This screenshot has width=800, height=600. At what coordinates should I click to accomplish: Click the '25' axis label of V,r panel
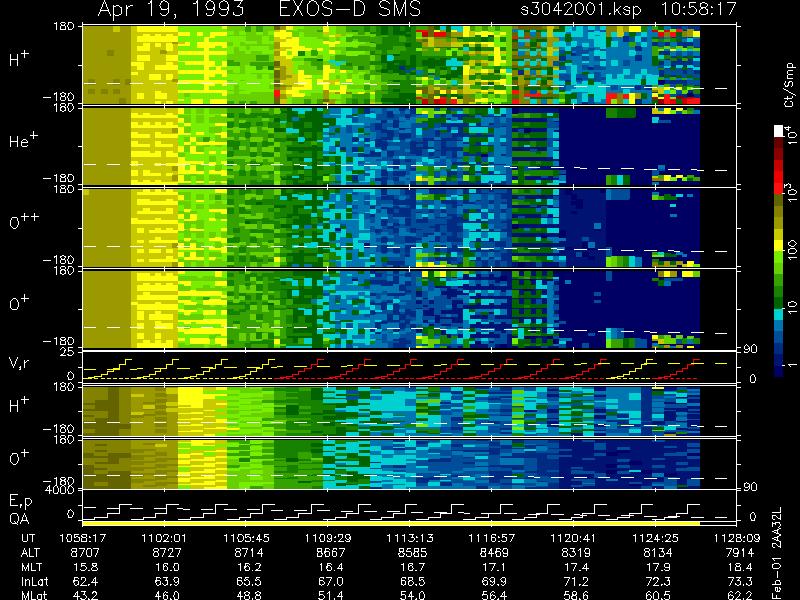(68, 353)
